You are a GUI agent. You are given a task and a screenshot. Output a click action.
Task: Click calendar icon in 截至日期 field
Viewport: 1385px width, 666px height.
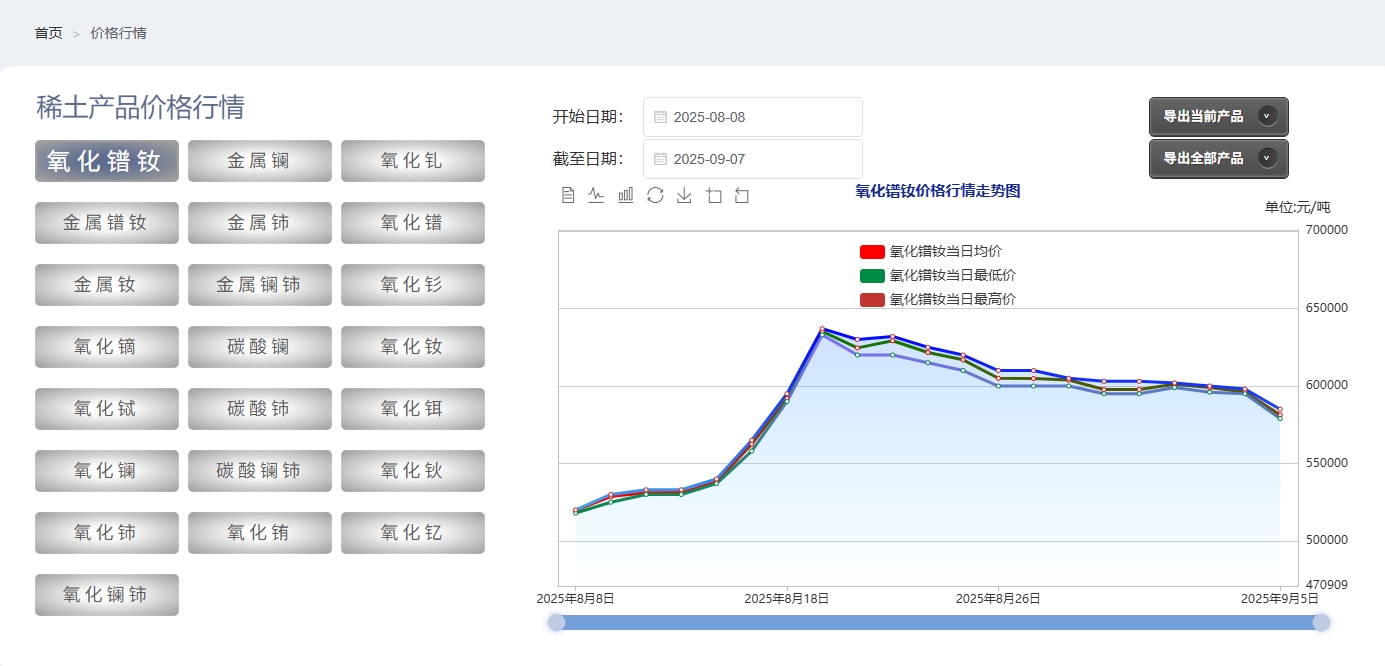660,159
